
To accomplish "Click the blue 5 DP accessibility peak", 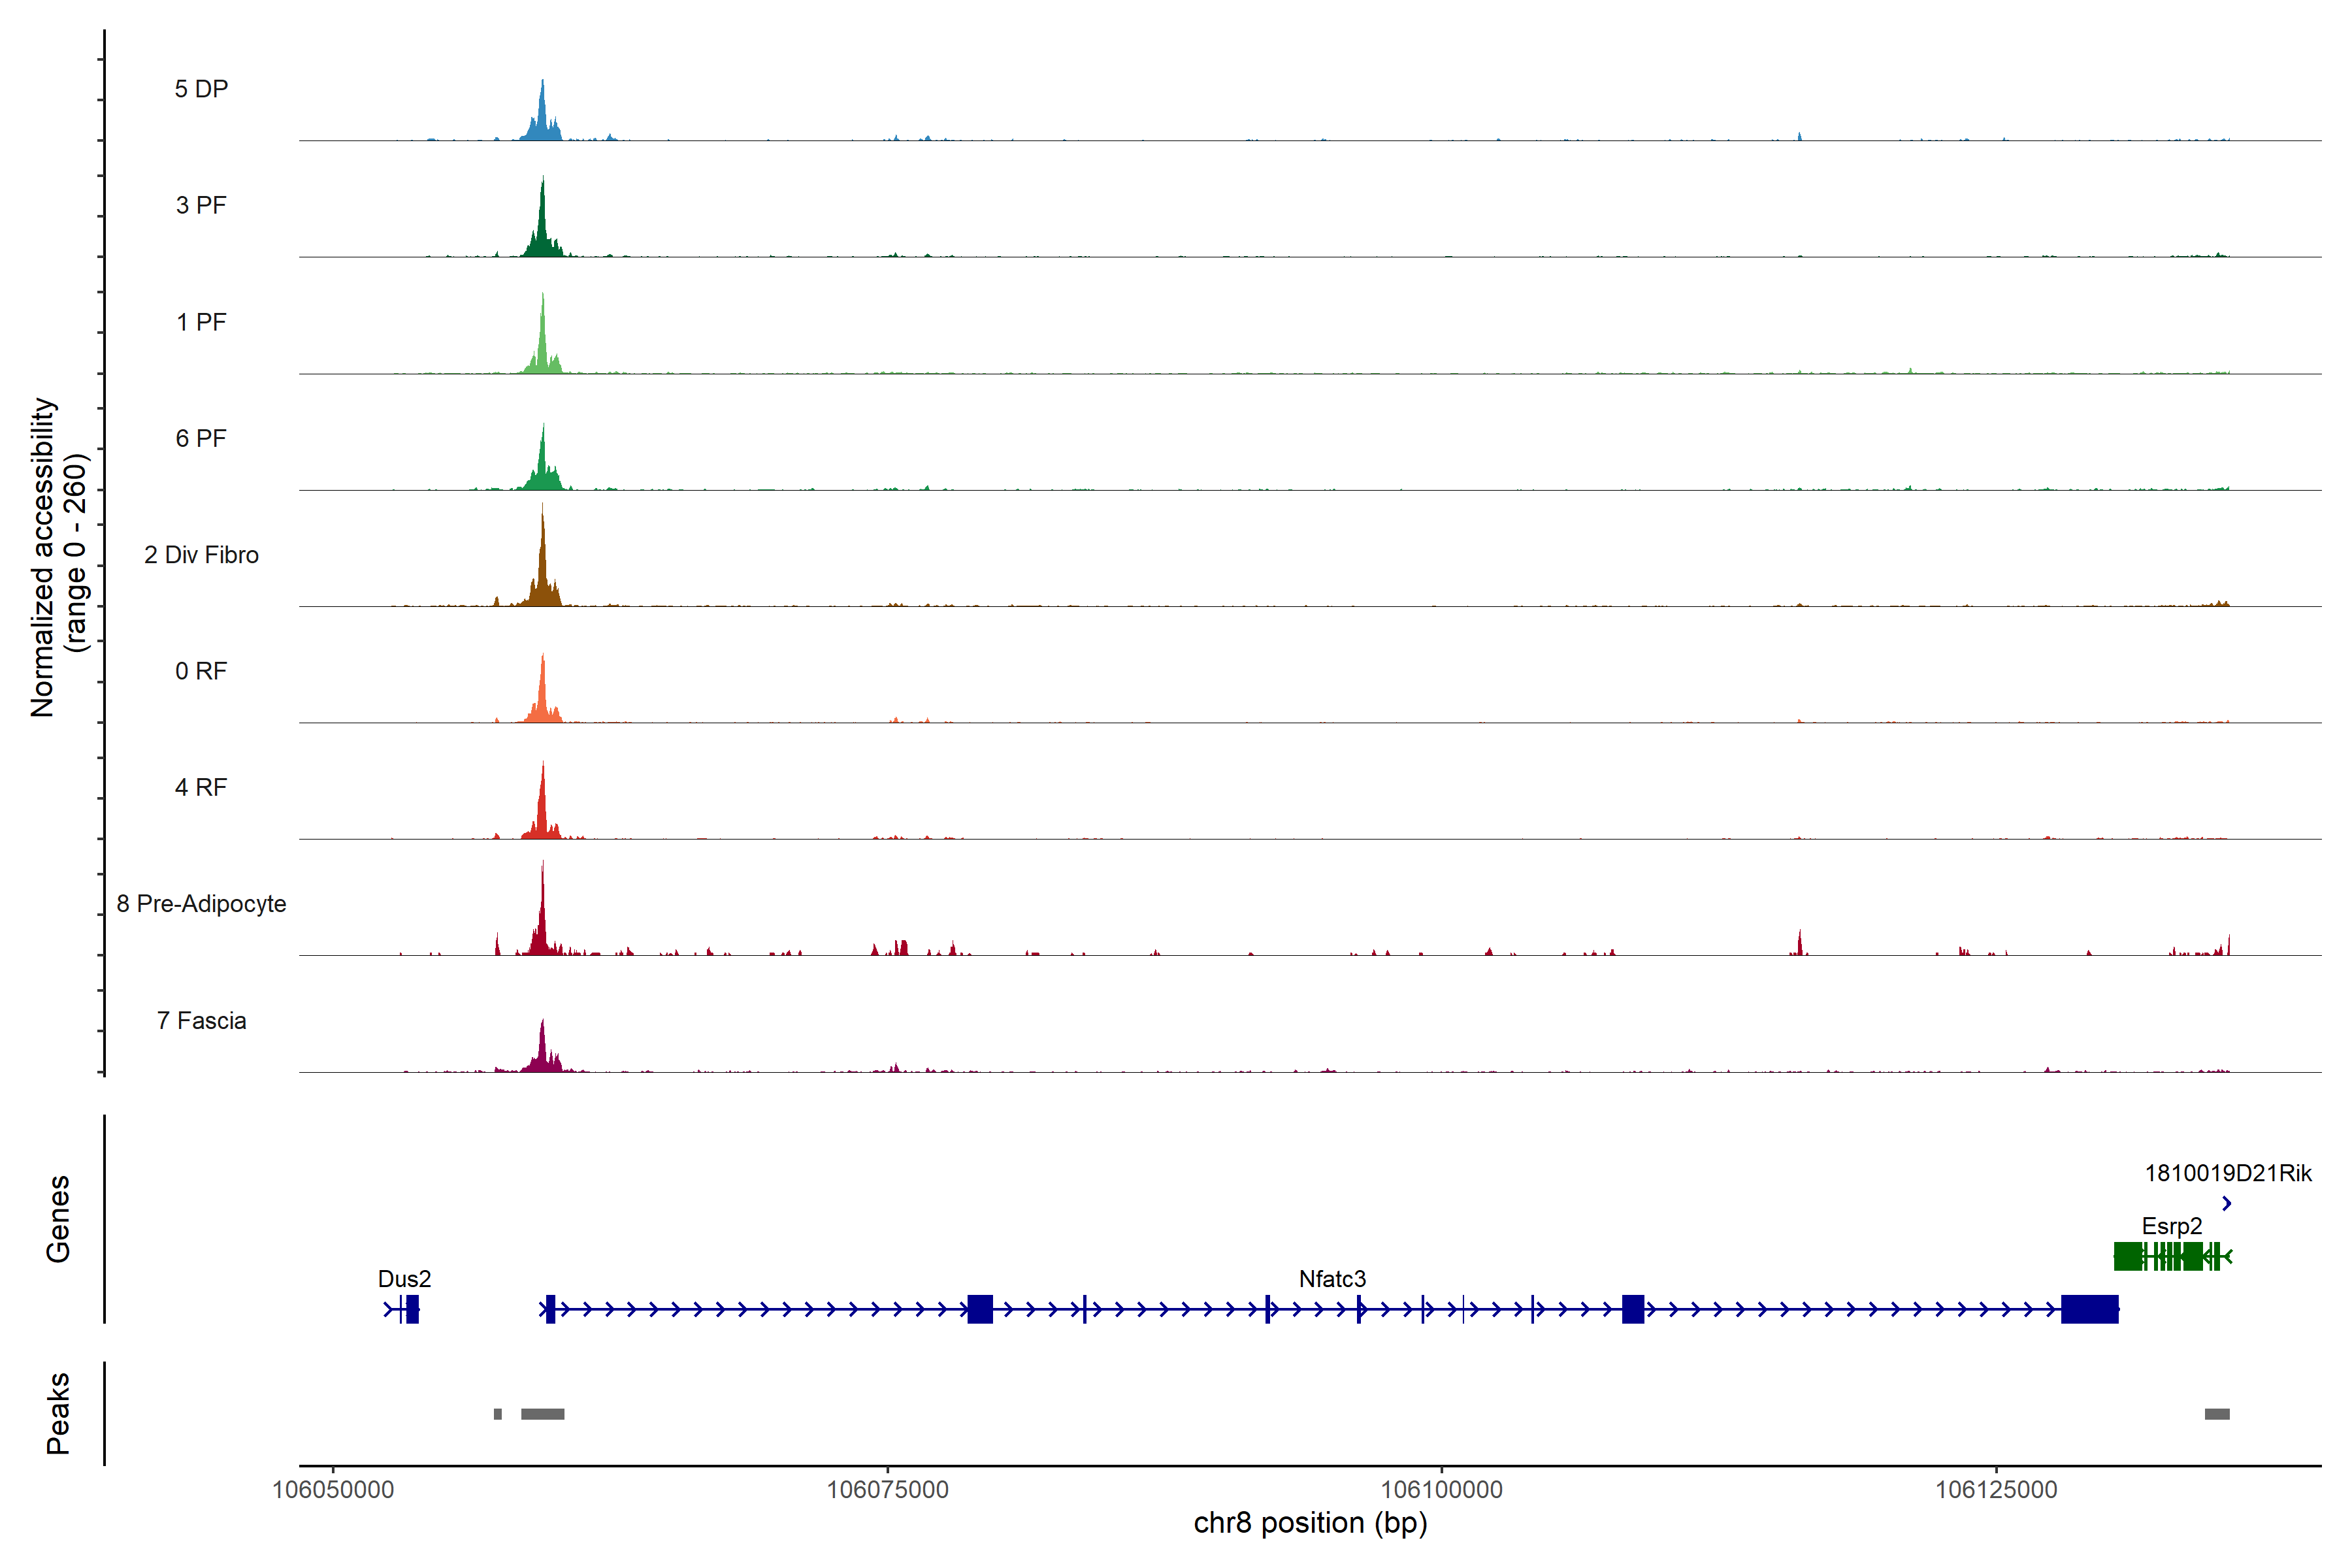I will [543, 115].
